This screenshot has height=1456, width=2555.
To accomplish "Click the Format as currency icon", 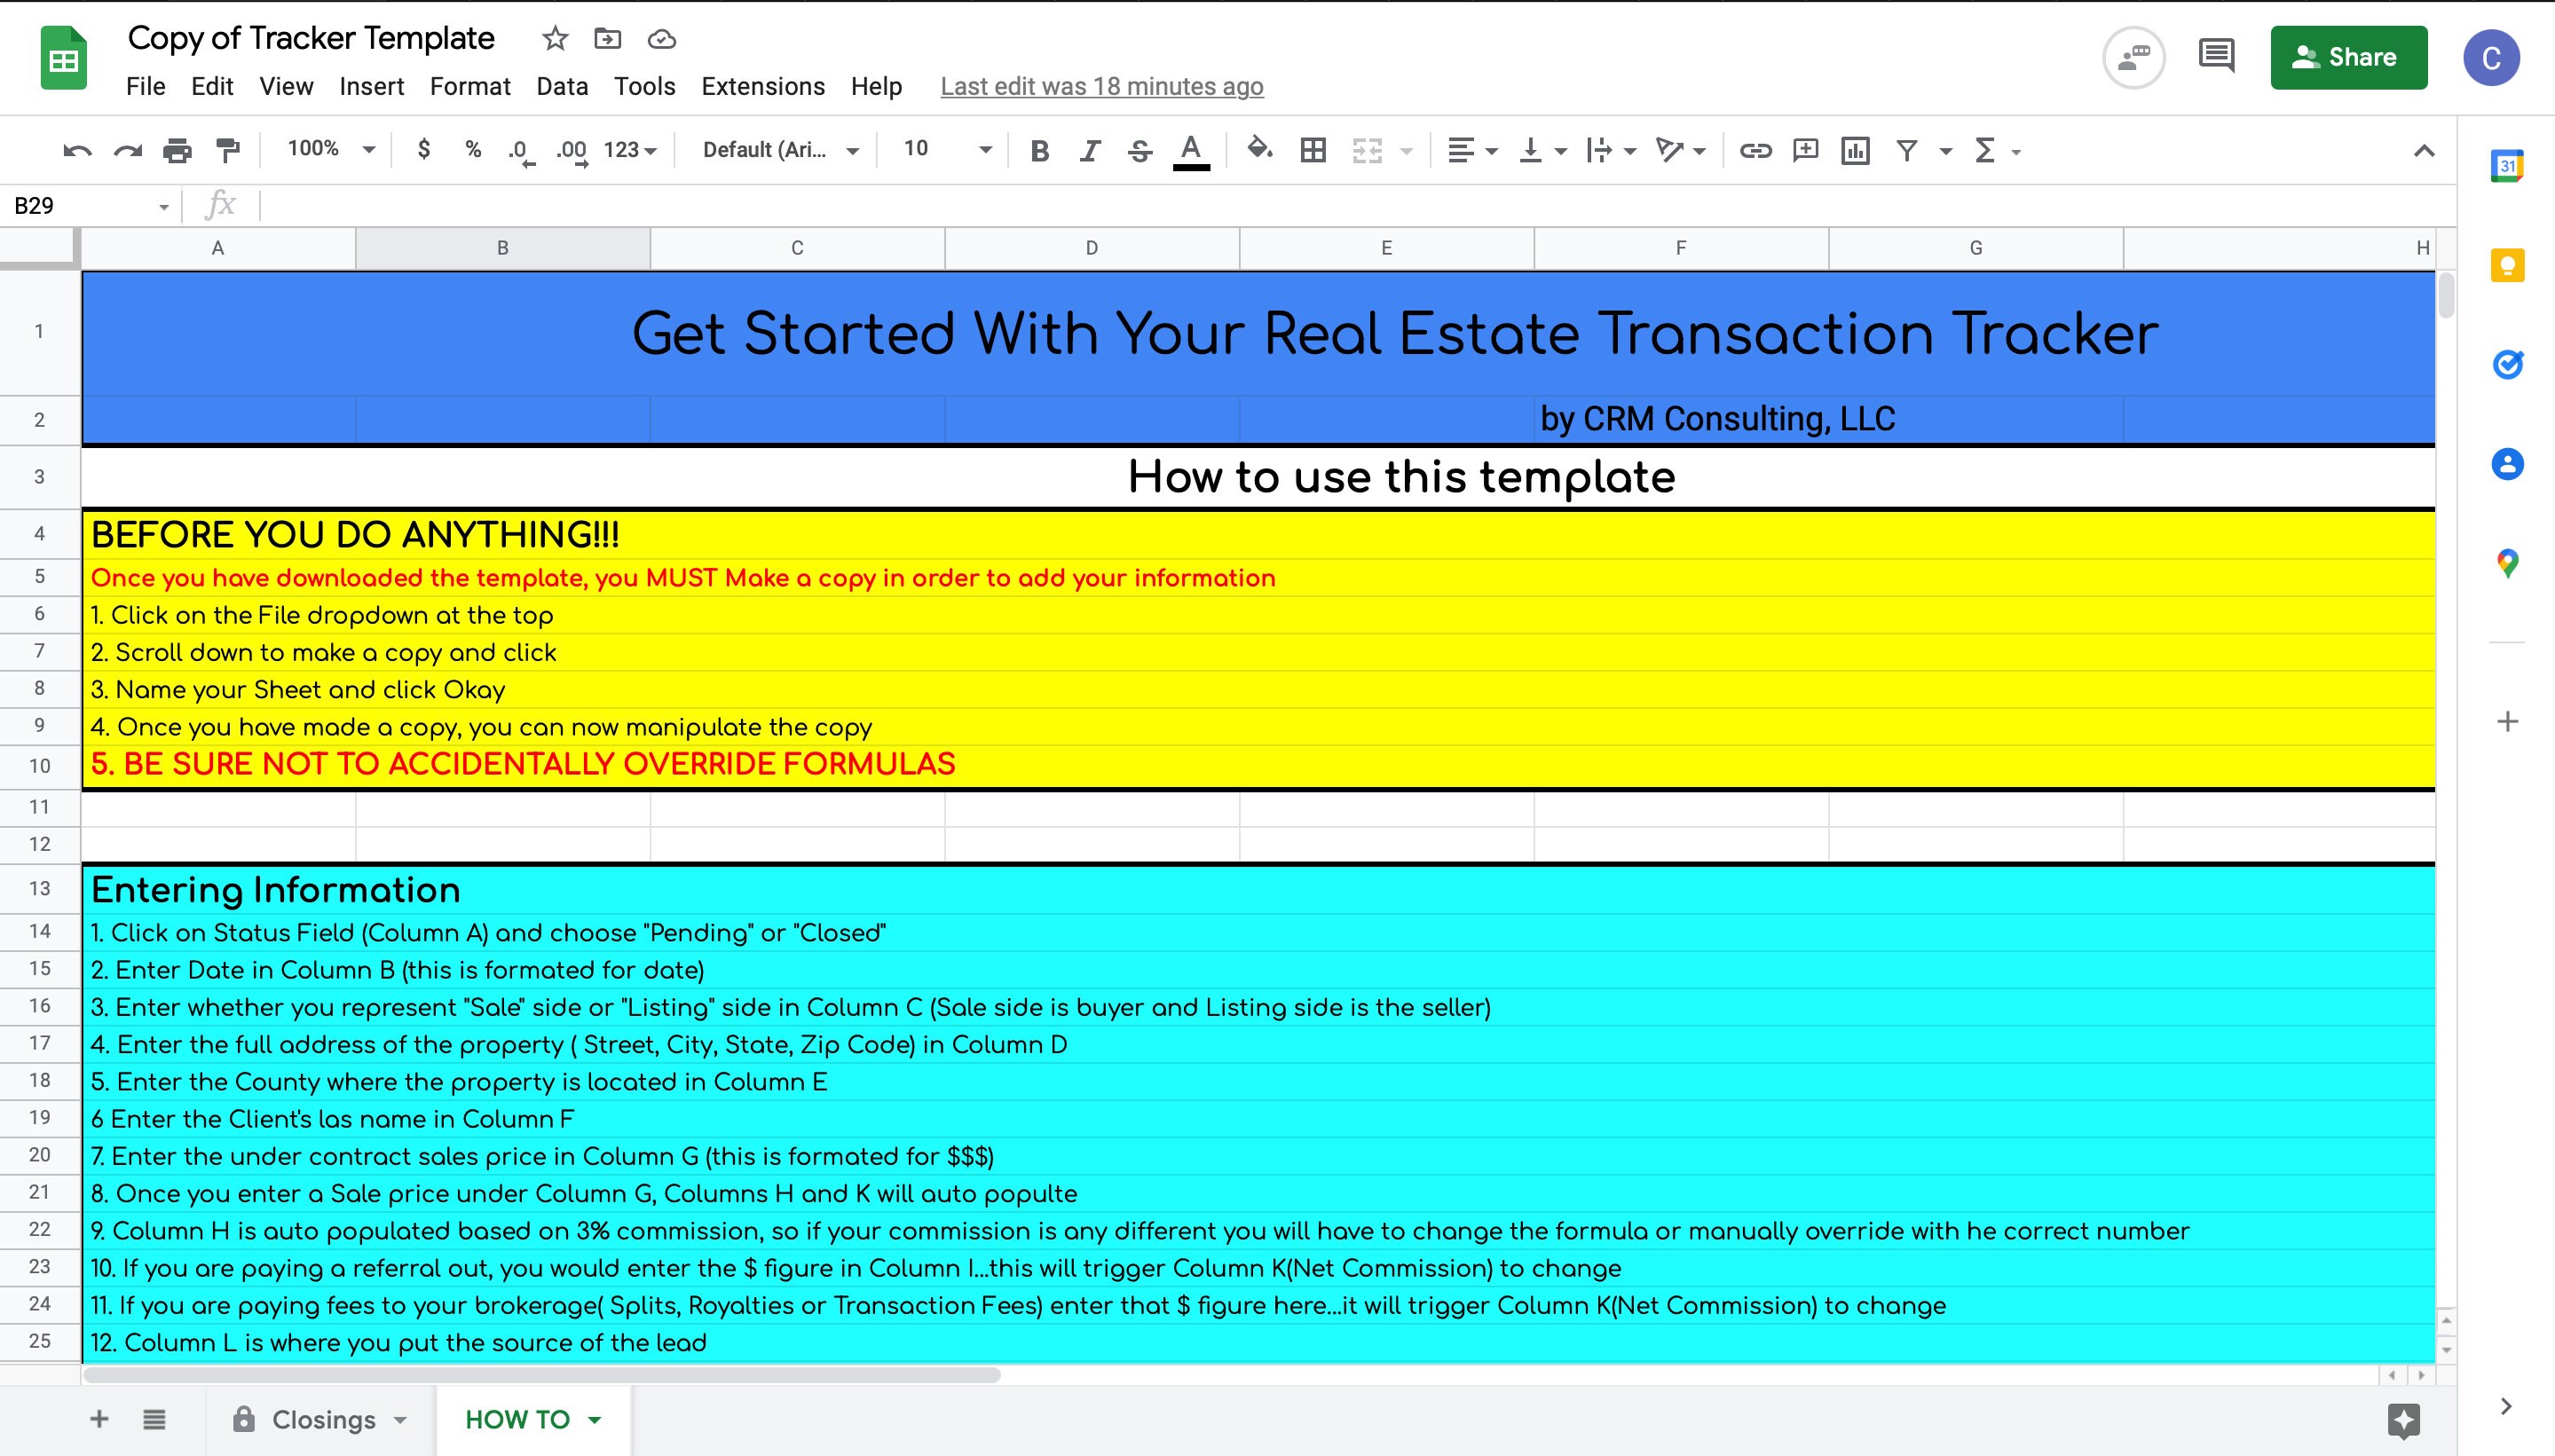I will [424, 150].
